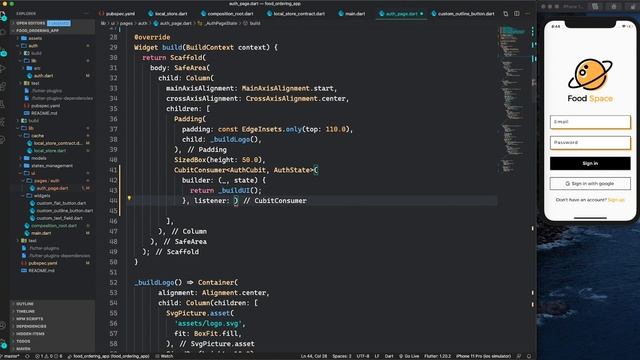Open custom_flat_button.dart in file tree

point(61,203)
